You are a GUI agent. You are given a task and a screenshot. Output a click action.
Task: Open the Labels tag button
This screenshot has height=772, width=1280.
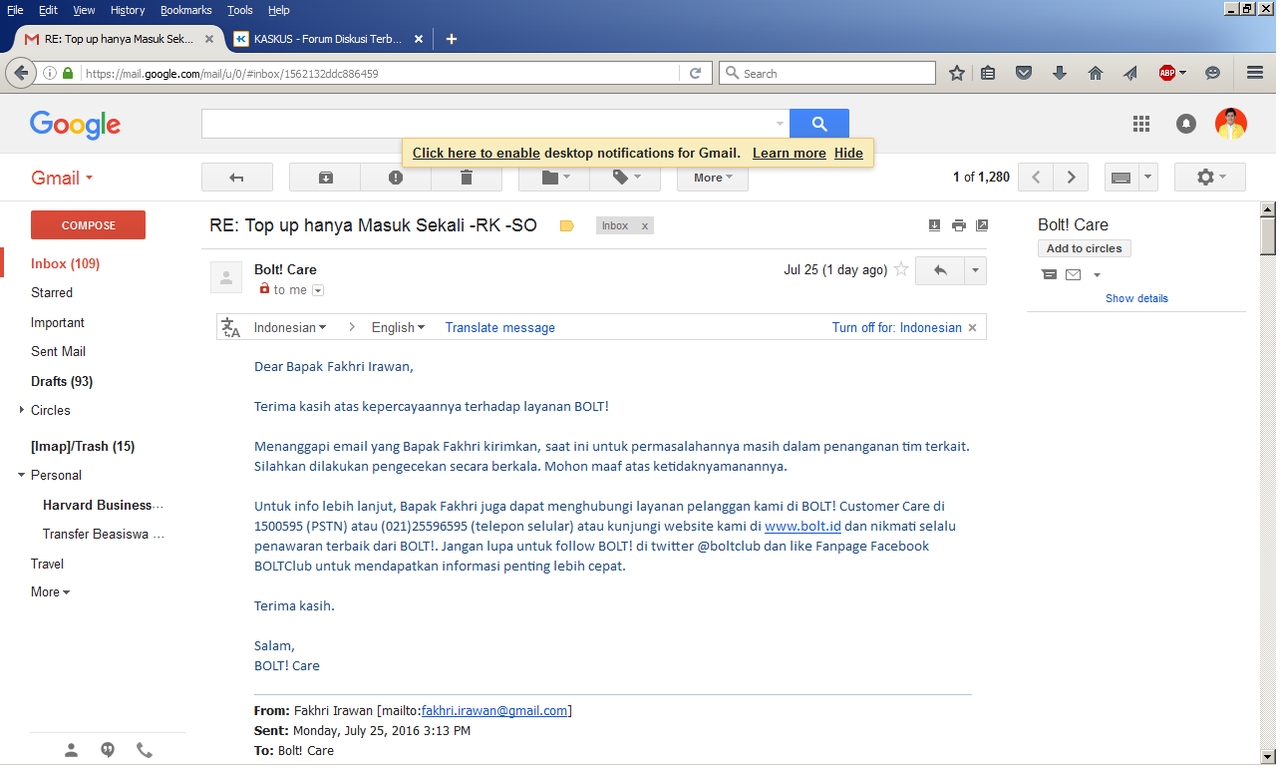click(x=625, y=177)
